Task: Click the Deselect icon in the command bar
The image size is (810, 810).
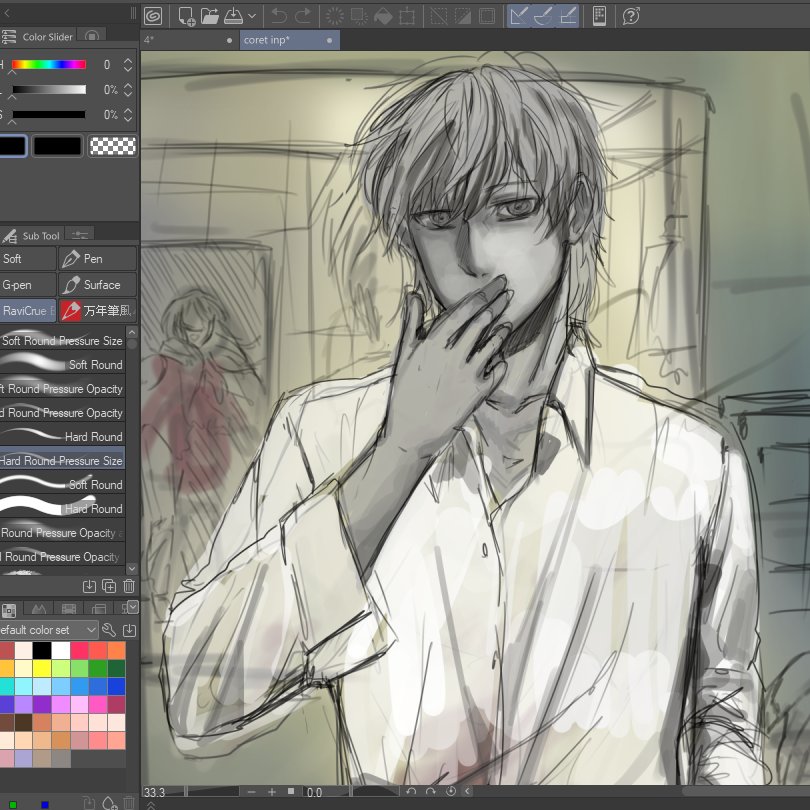Action: click(439, 16)
